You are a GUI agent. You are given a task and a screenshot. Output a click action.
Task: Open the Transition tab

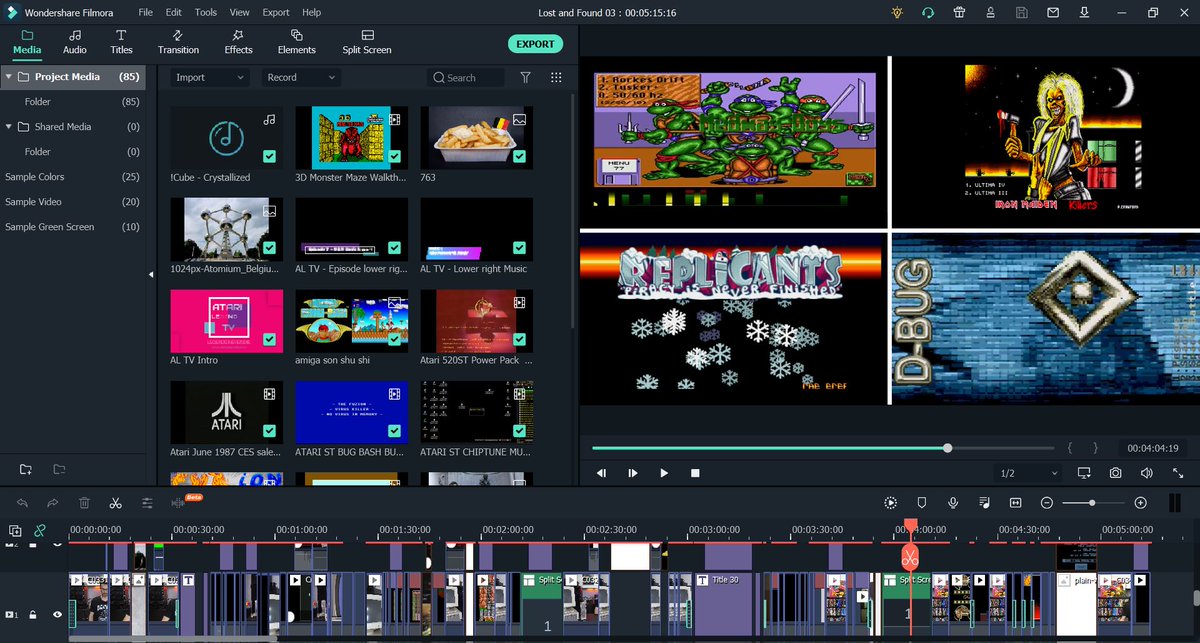pyautogui.click(x=178, y=42)
